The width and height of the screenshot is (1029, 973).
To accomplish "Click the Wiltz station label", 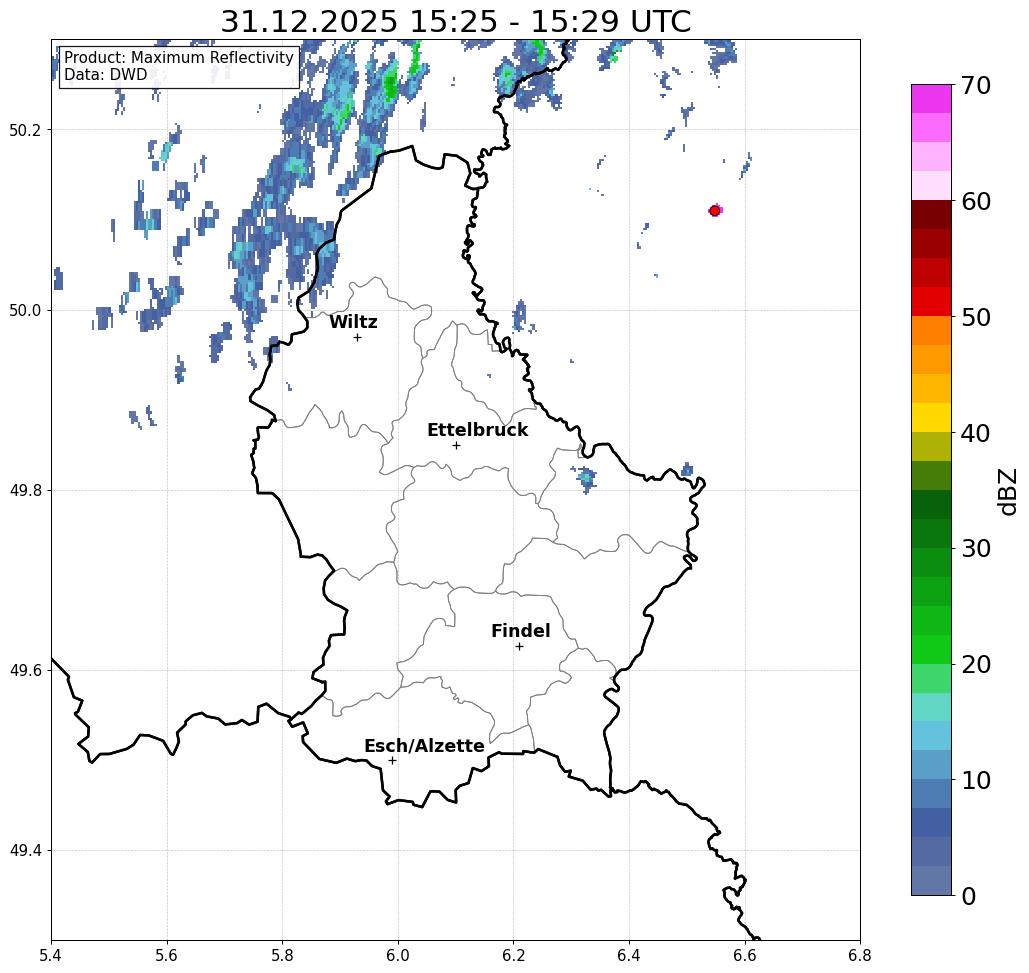I will tap(353, 322).
